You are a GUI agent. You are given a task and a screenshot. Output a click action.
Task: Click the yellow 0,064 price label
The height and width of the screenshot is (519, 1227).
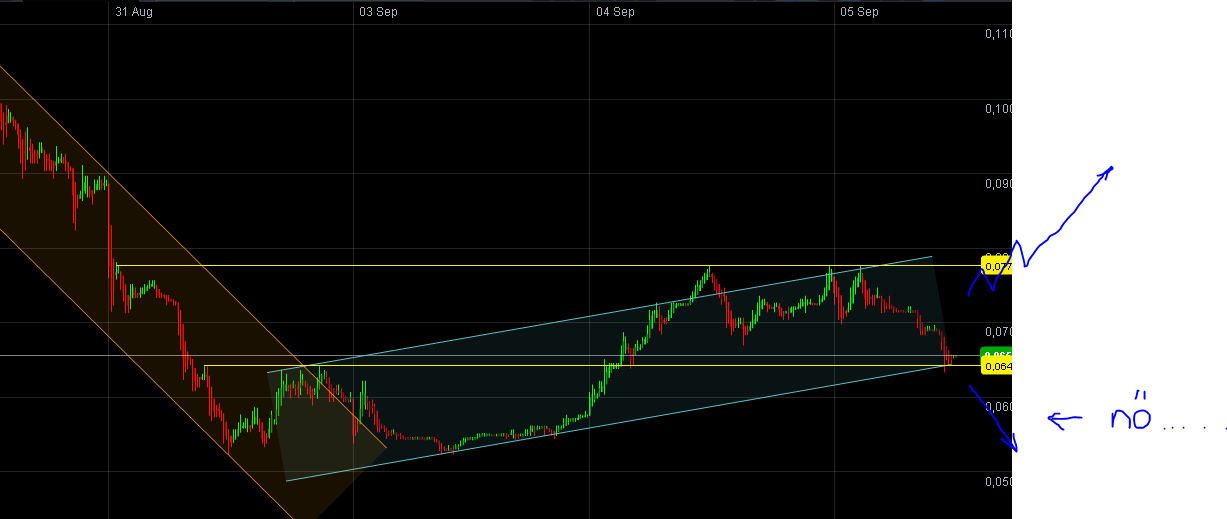click(997, 366)
